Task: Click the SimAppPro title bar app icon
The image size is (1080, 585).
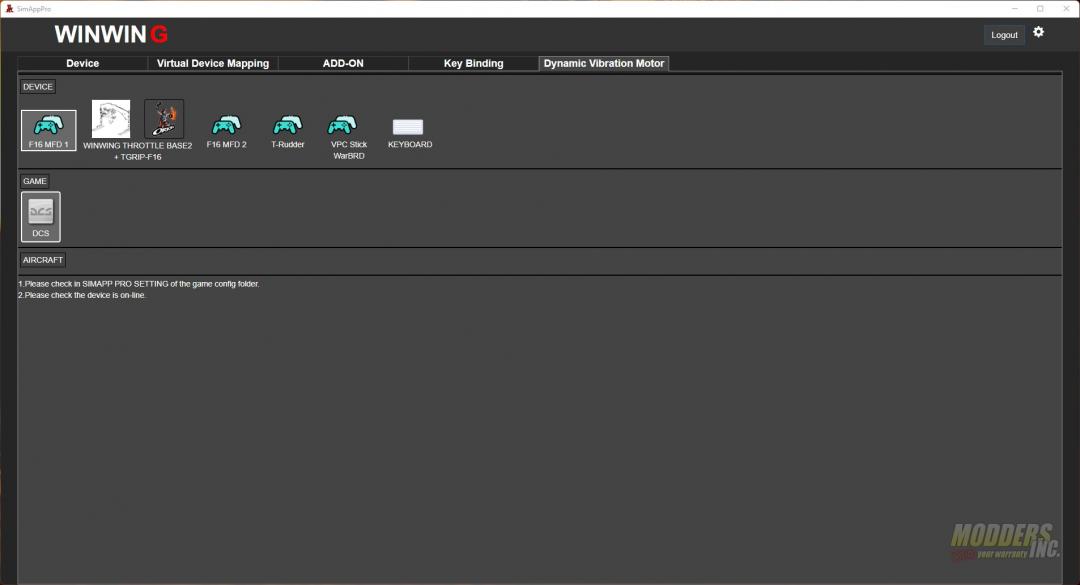Action: [x=7, y=8]
